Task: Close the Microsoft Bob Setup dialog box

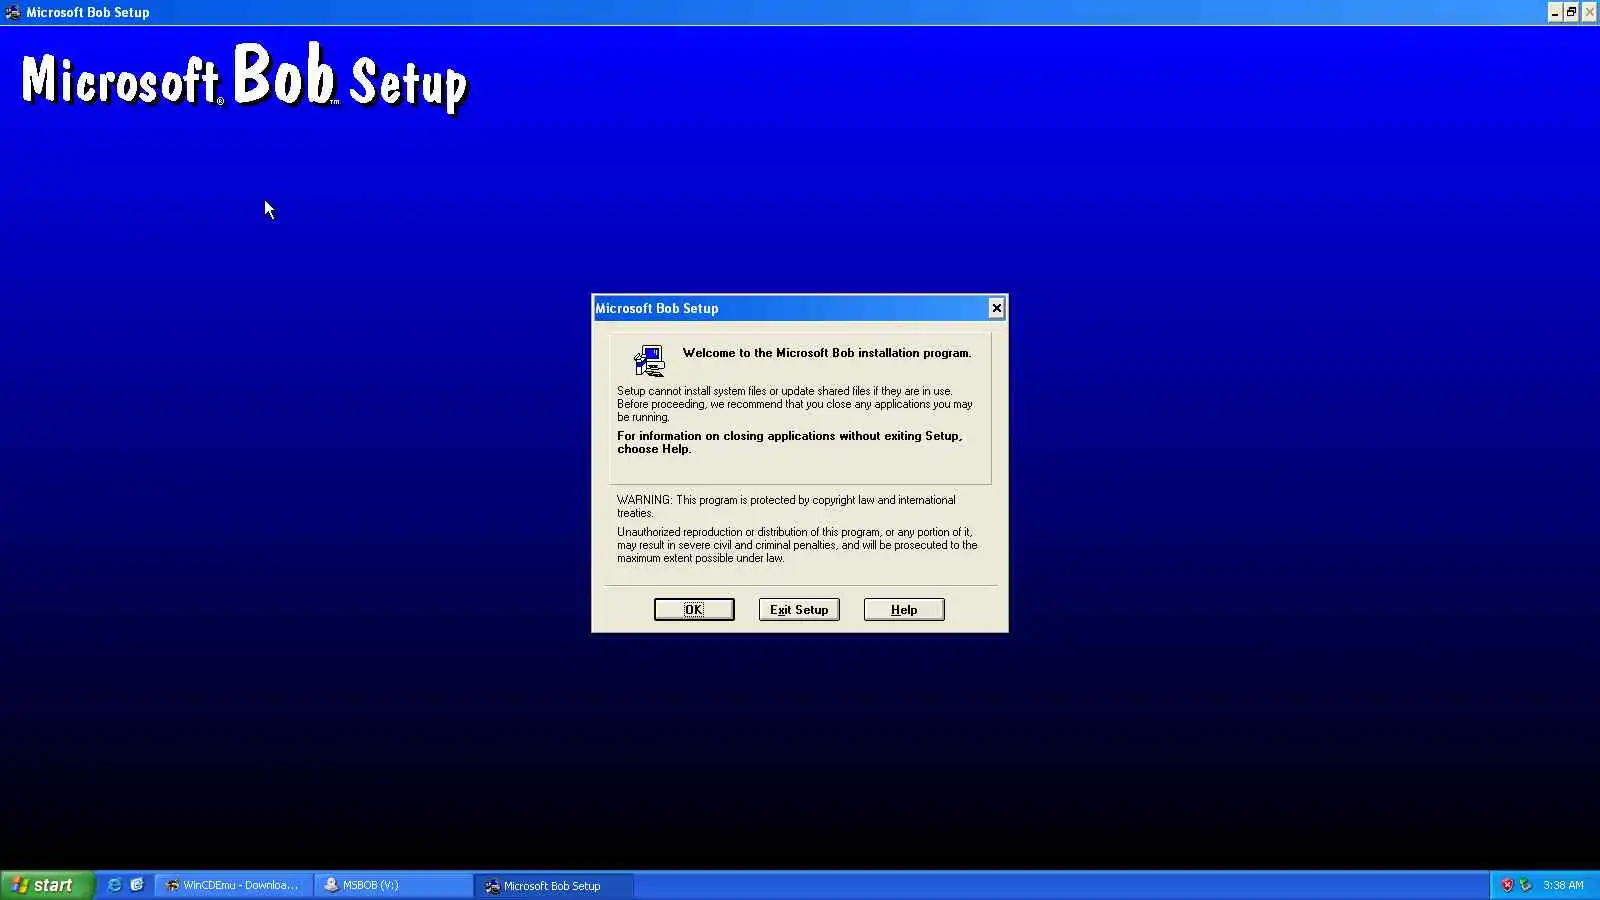Action: [996, 308]
